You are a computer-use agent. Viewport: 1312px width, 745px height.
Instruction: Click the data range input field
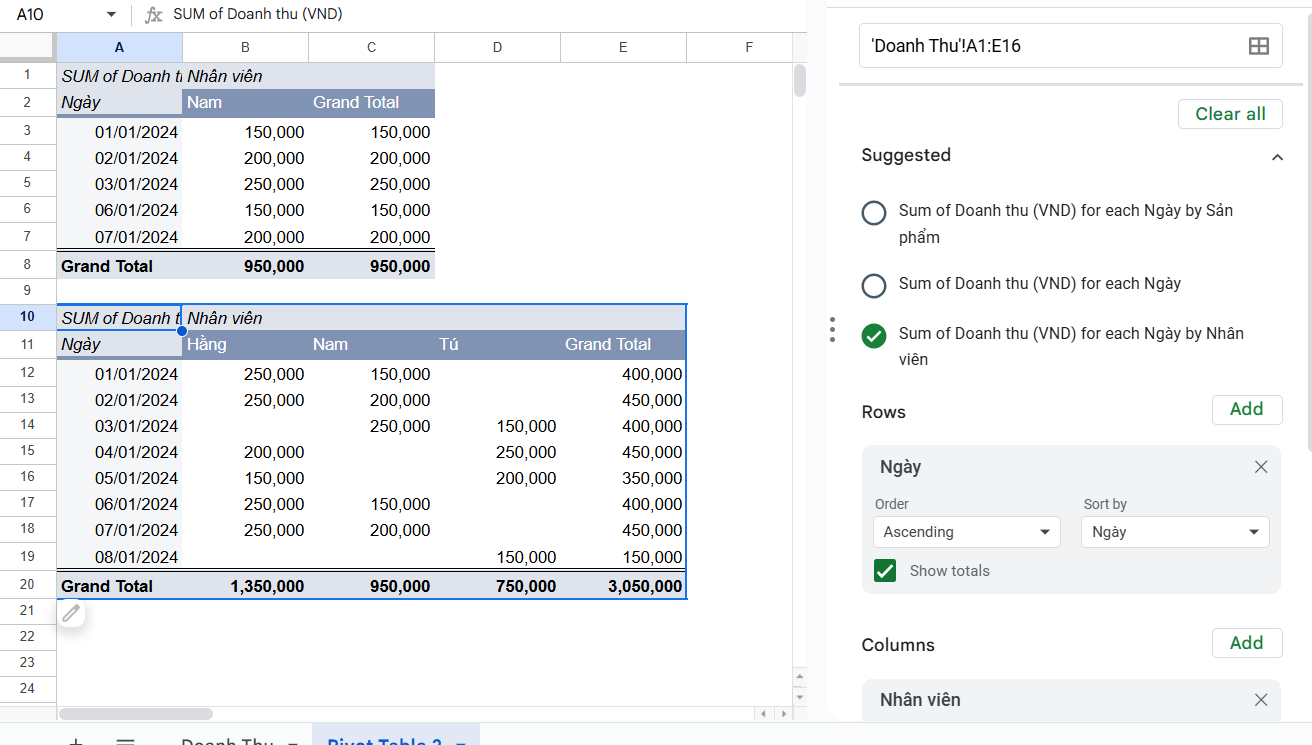(x=1070, y=46)
